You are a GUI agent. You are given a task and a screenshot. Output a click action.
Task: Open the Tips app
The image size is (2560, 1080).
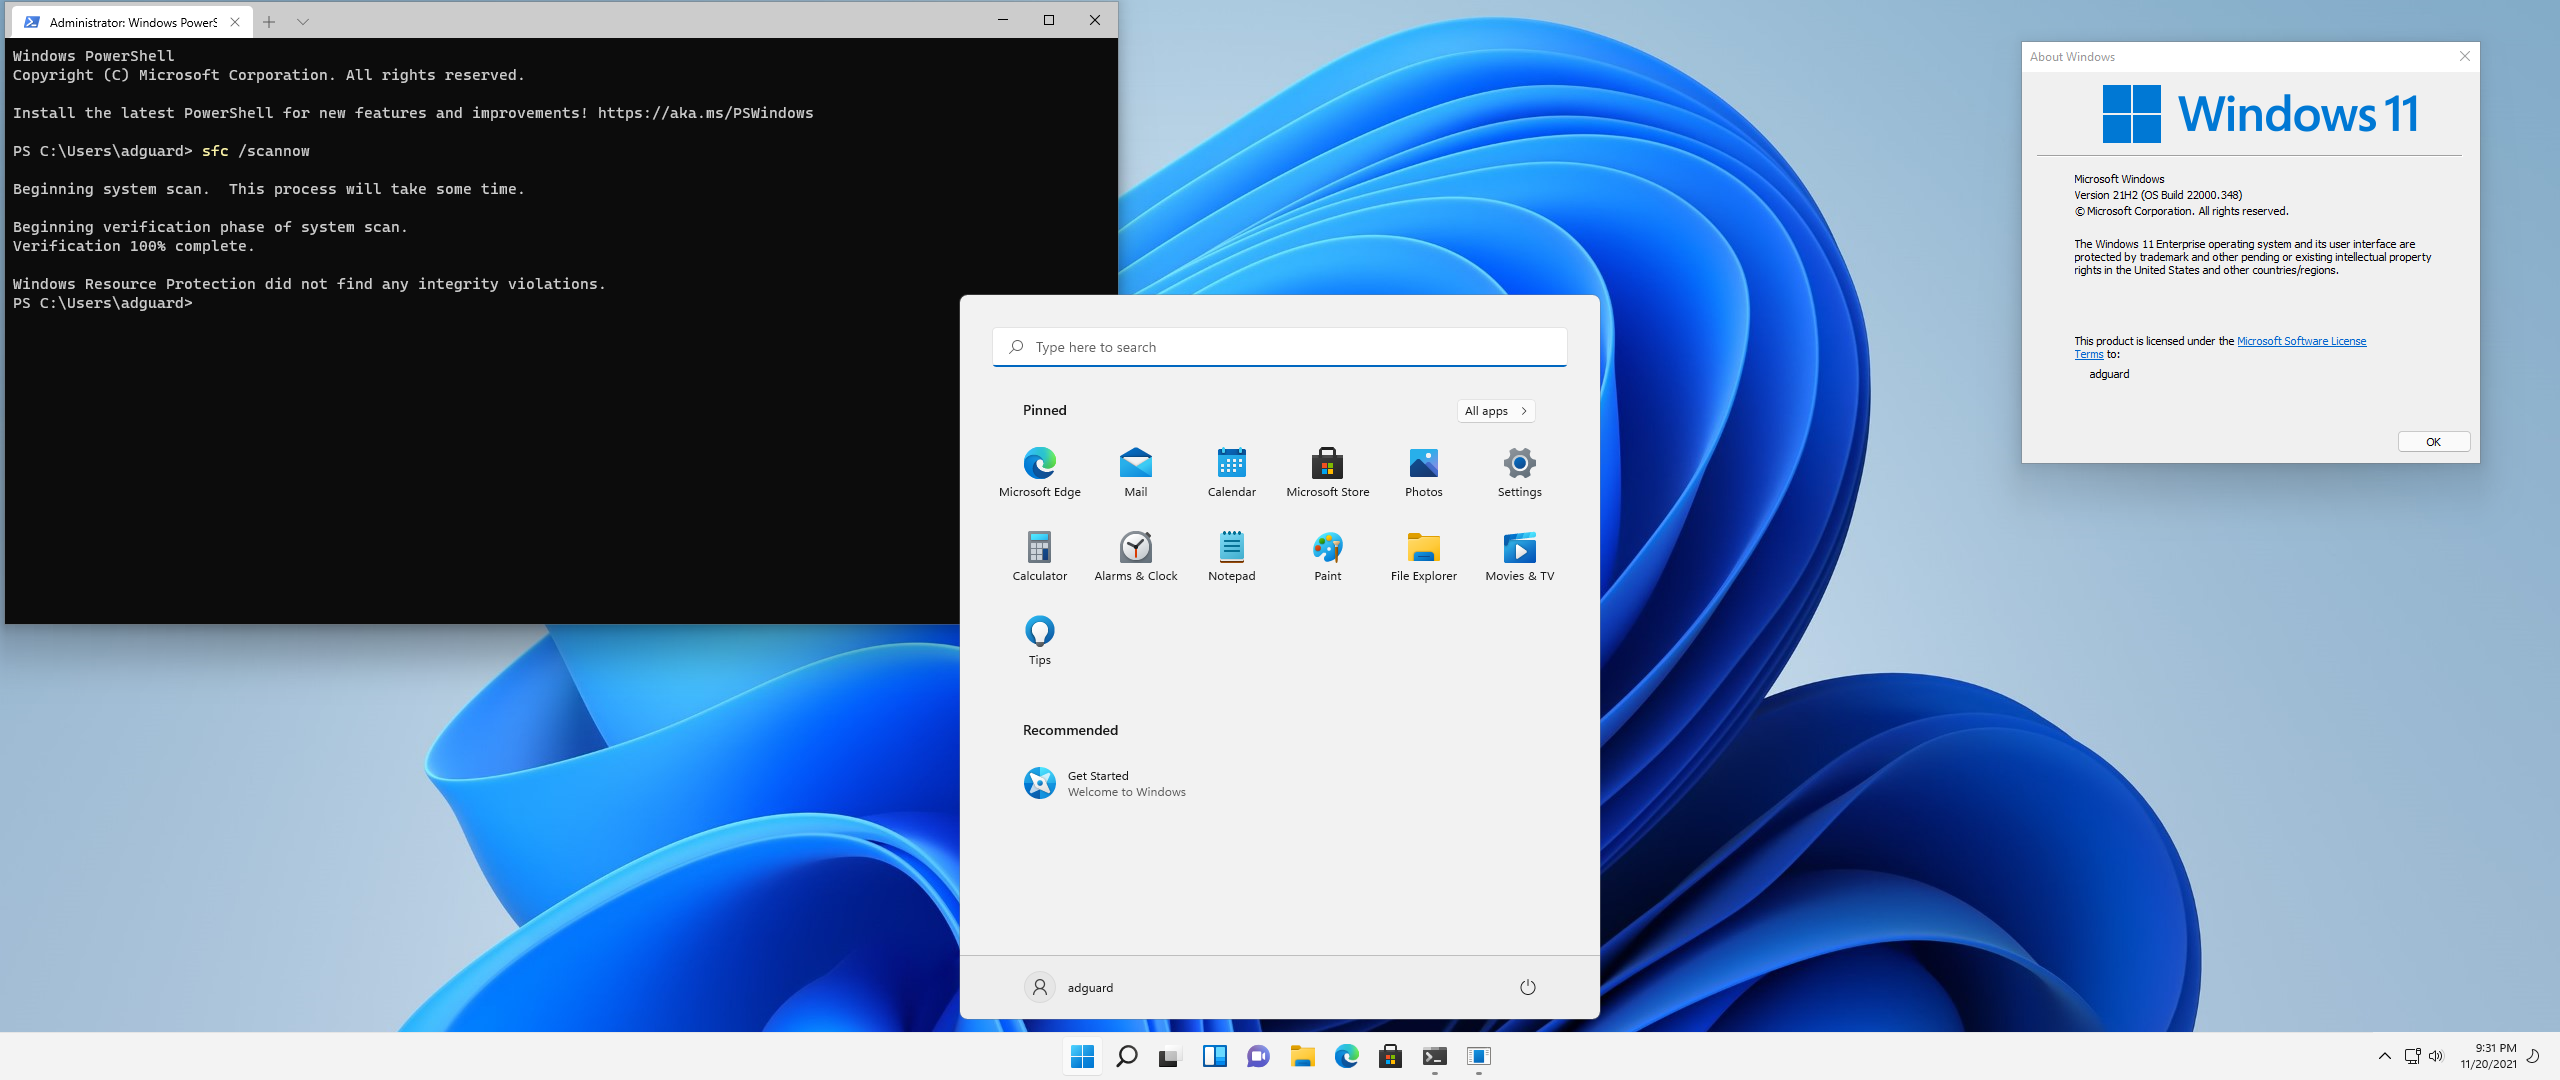click(x=1039, y=639)
